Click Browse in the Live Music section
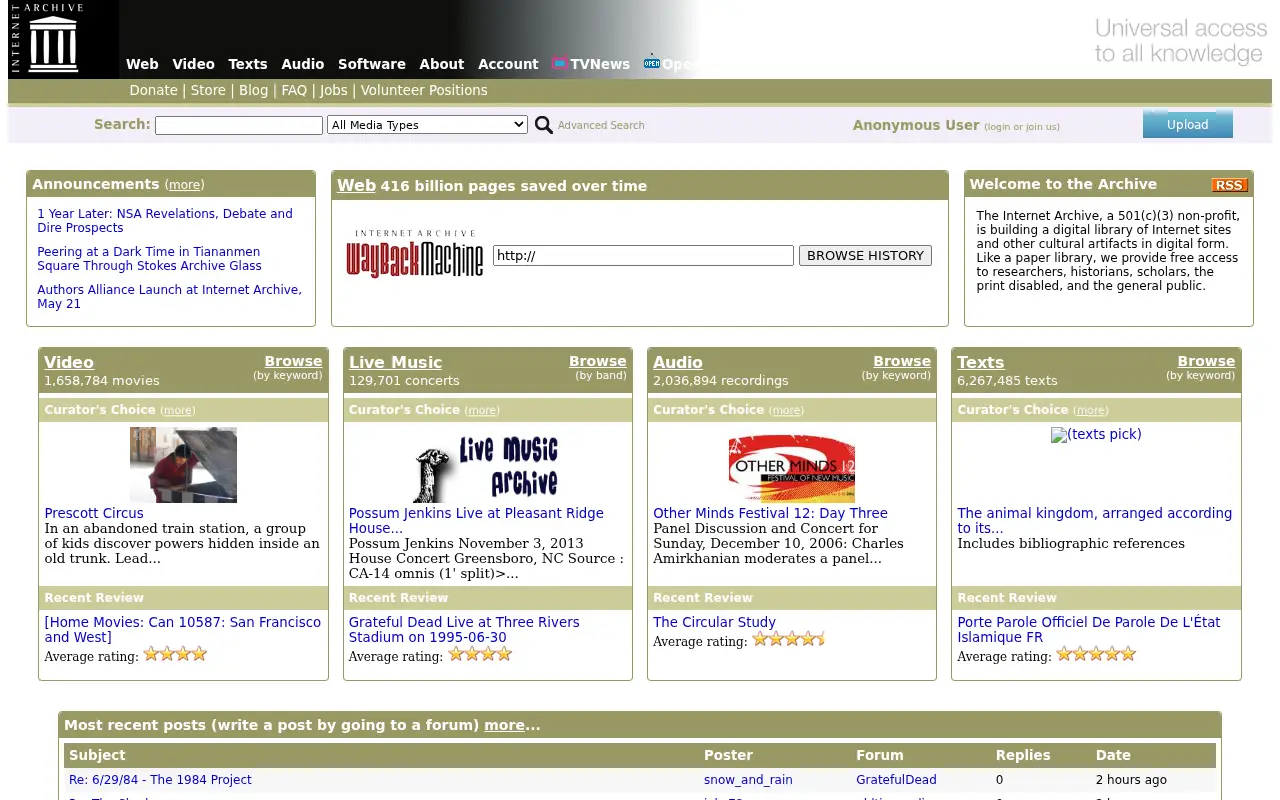This screenshot has width=1280, height=800. 598,361
